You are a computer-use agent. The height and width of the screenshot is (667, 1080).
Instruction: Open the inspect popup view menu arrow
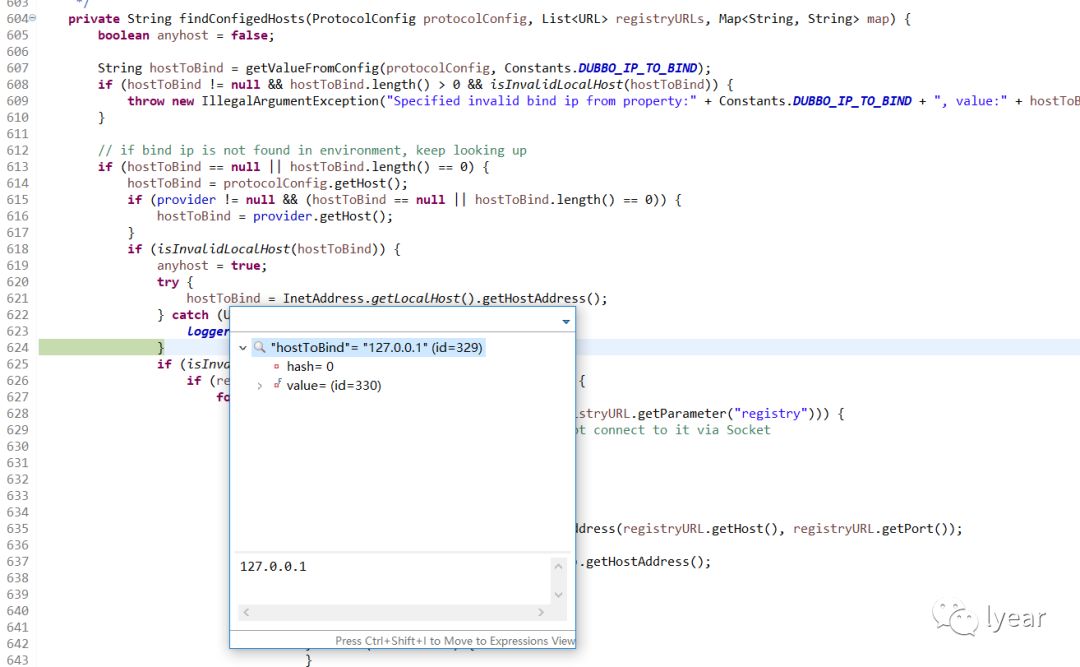566,321
